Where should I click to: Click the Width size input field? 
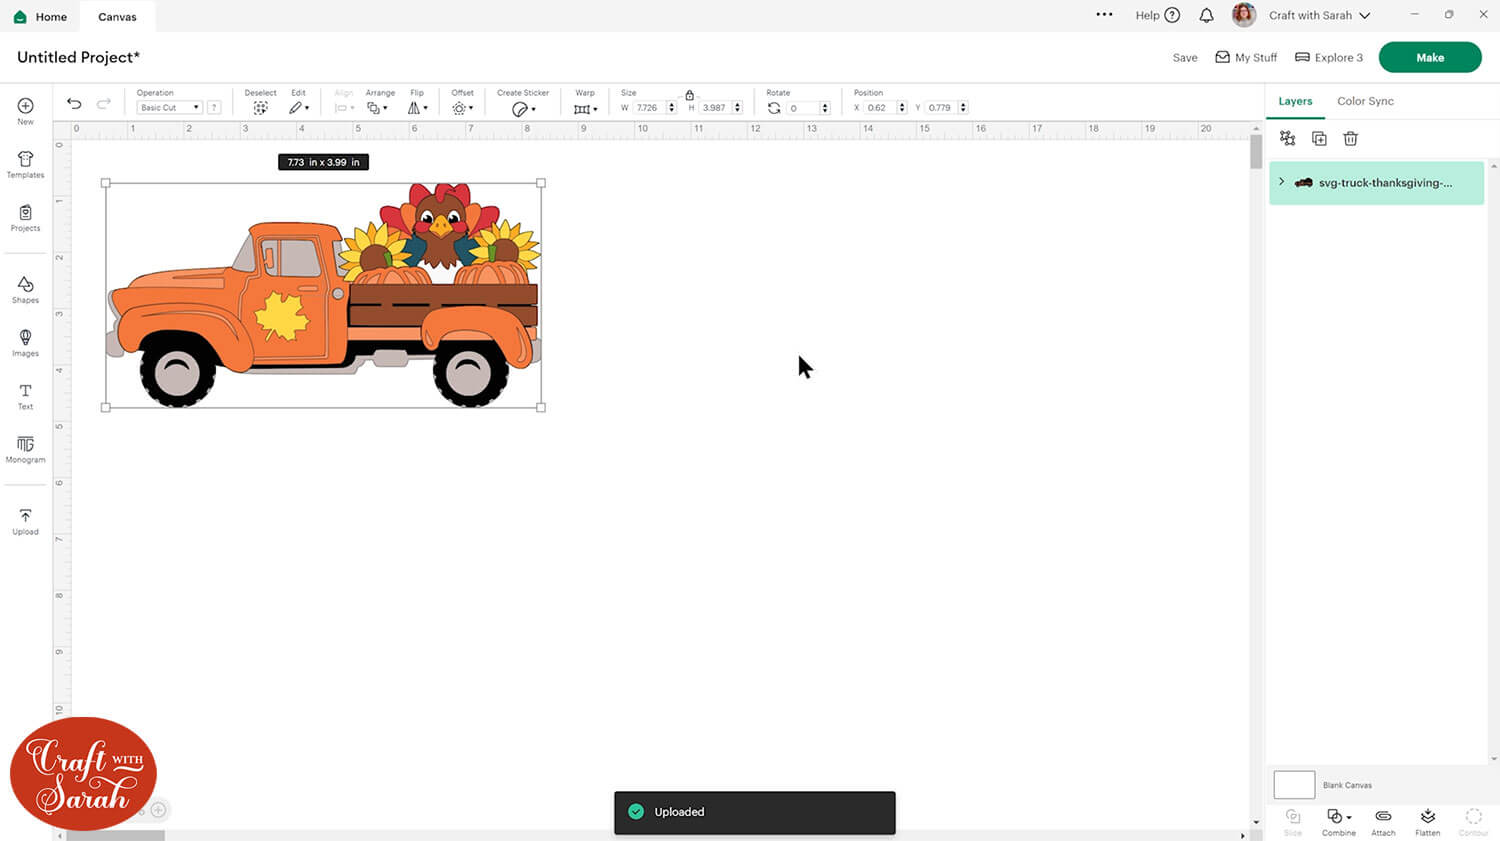648,108
